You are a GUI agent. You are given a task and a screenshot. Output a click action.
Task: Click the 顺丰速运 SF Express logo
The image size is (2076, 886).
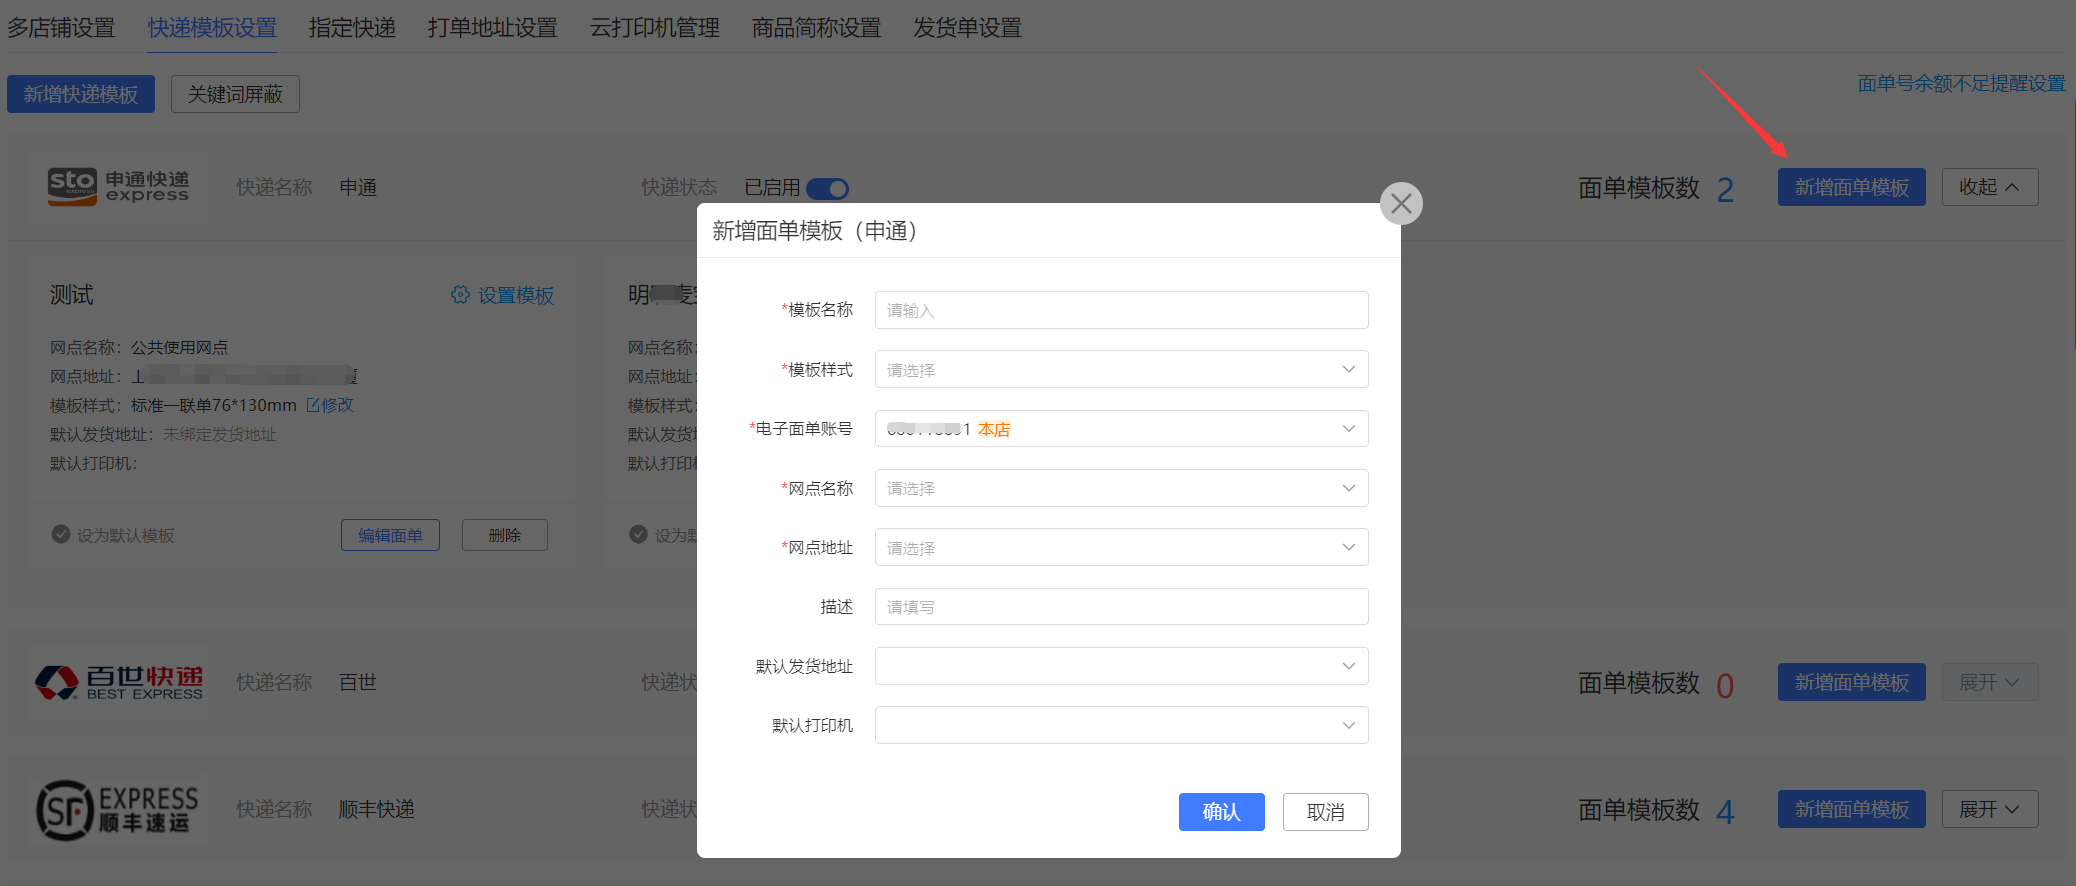click(x=118, y=809)
